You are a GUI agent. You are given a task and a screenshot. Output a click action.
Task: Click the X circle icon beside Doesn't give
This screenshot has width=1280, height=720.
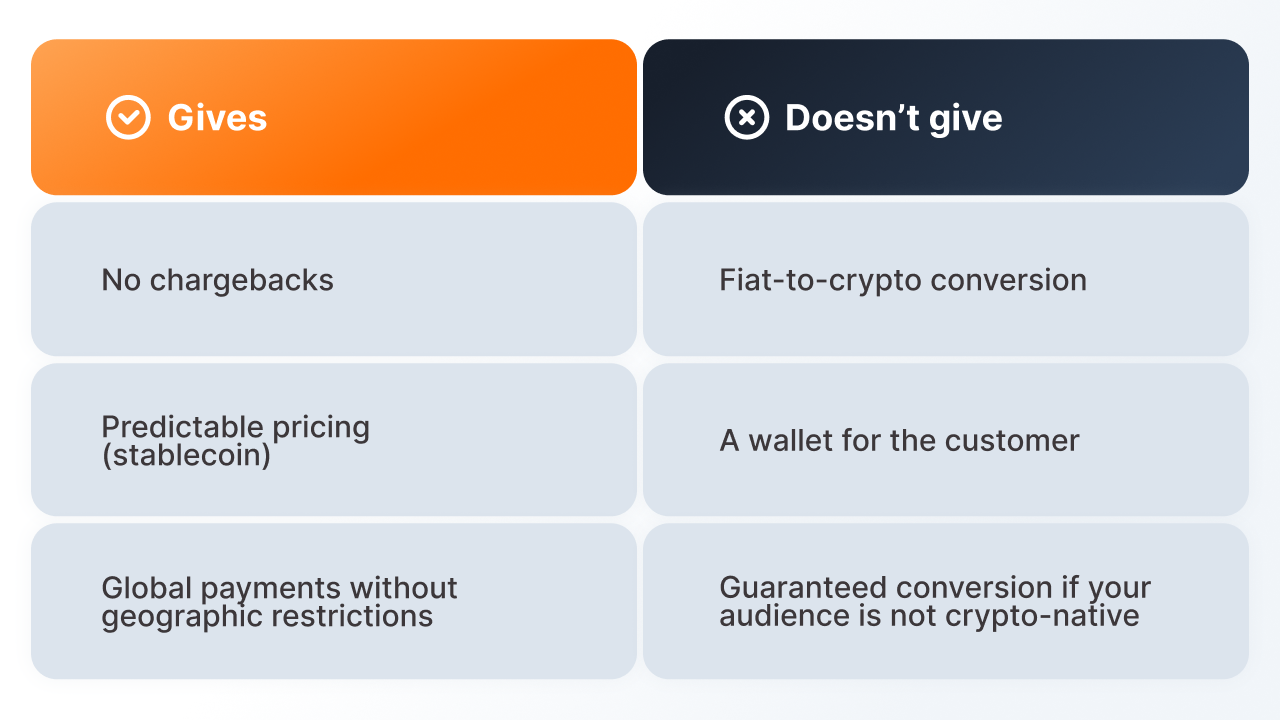(746, 118)
